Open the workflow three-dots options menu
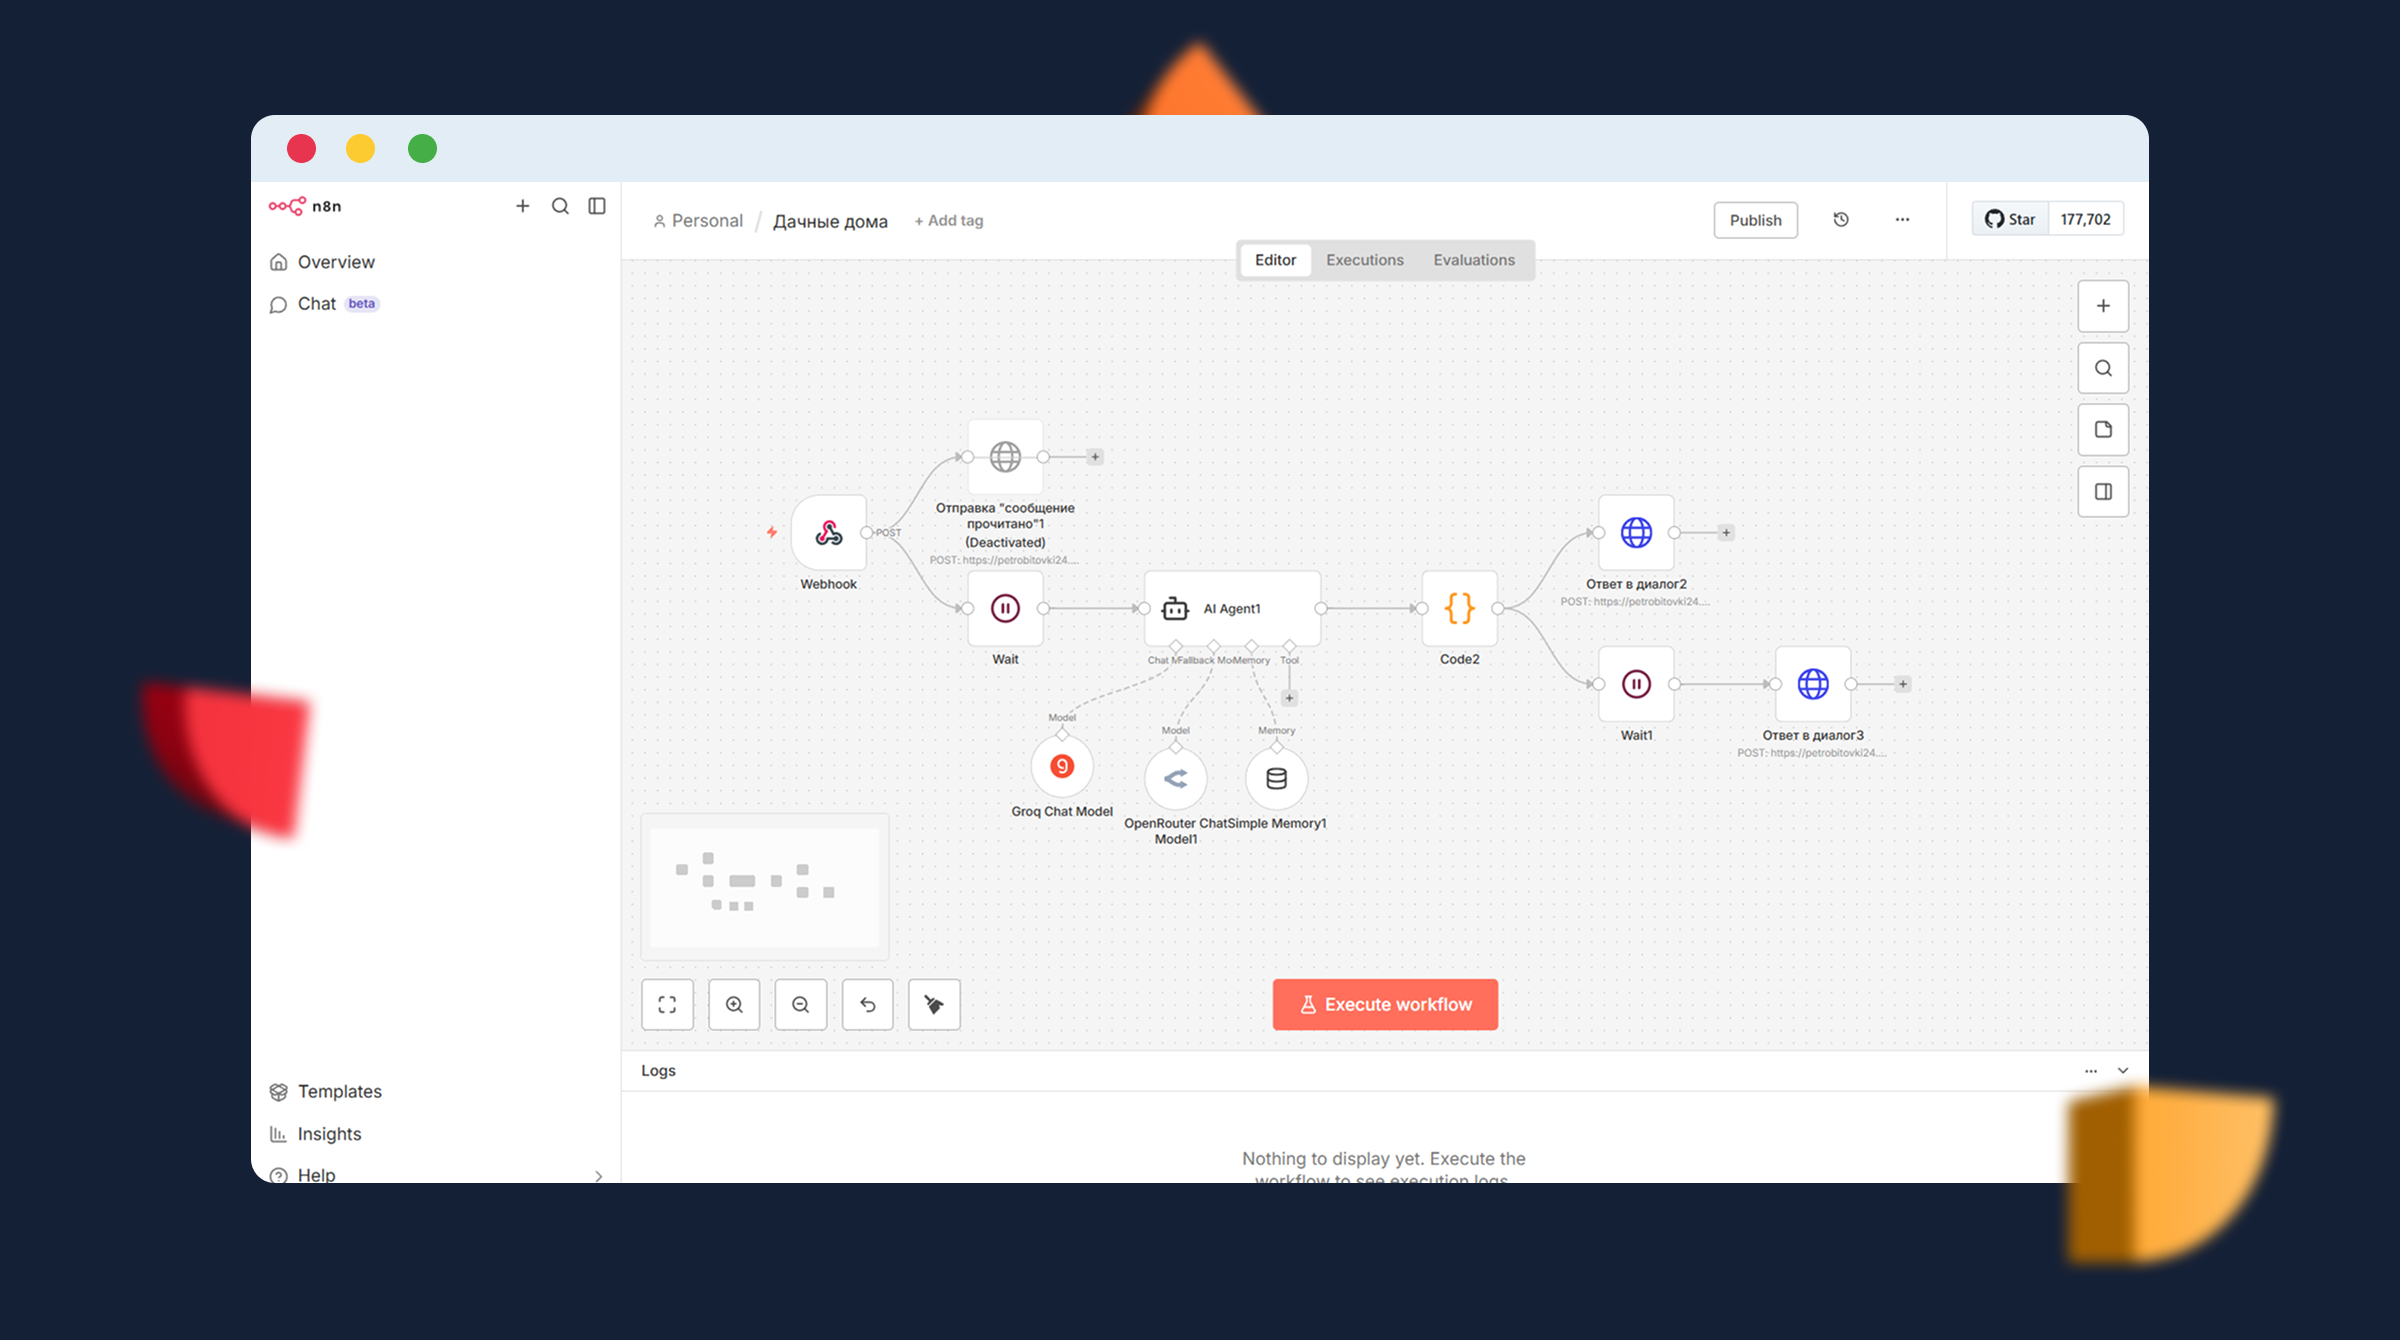The image size is (2400, 1340). [1902, 220]
